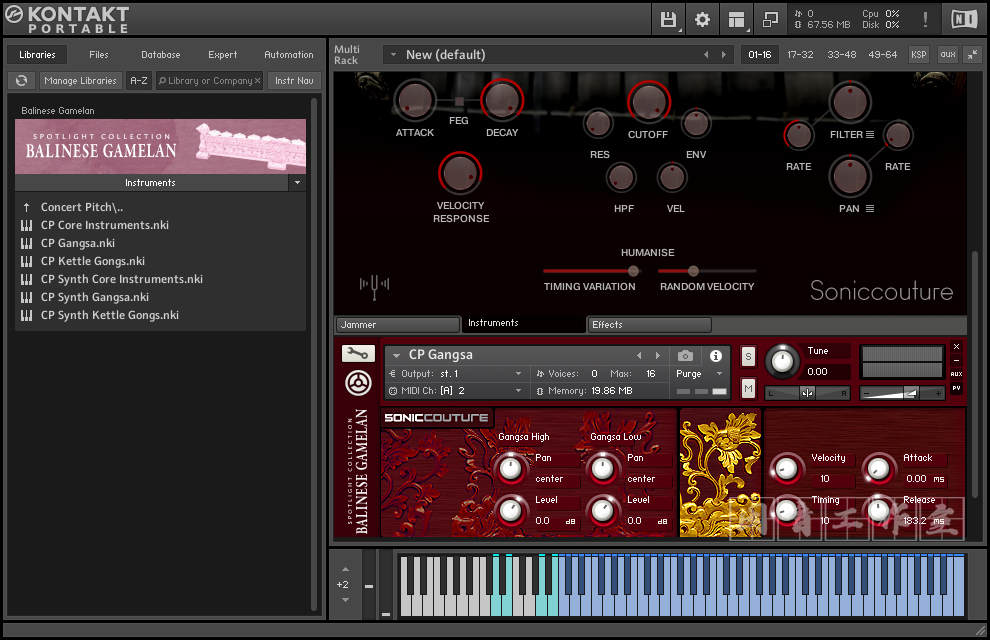Image resolution: width=990 pixels, height=640 pixels.
Task: Show rack page 49-64
Action: pos(882,55)
